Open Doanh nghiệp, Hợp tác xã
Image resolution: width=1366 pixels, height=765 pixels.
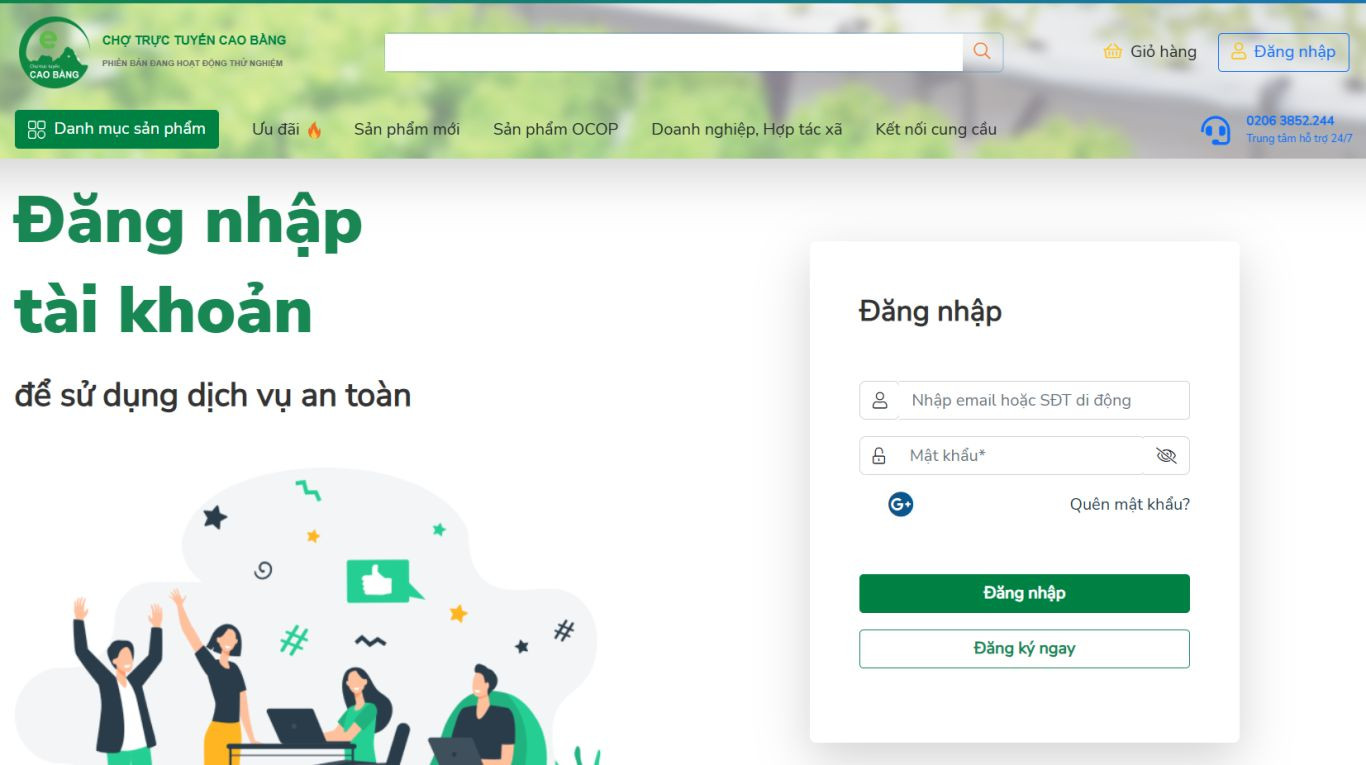click(747, 129)
